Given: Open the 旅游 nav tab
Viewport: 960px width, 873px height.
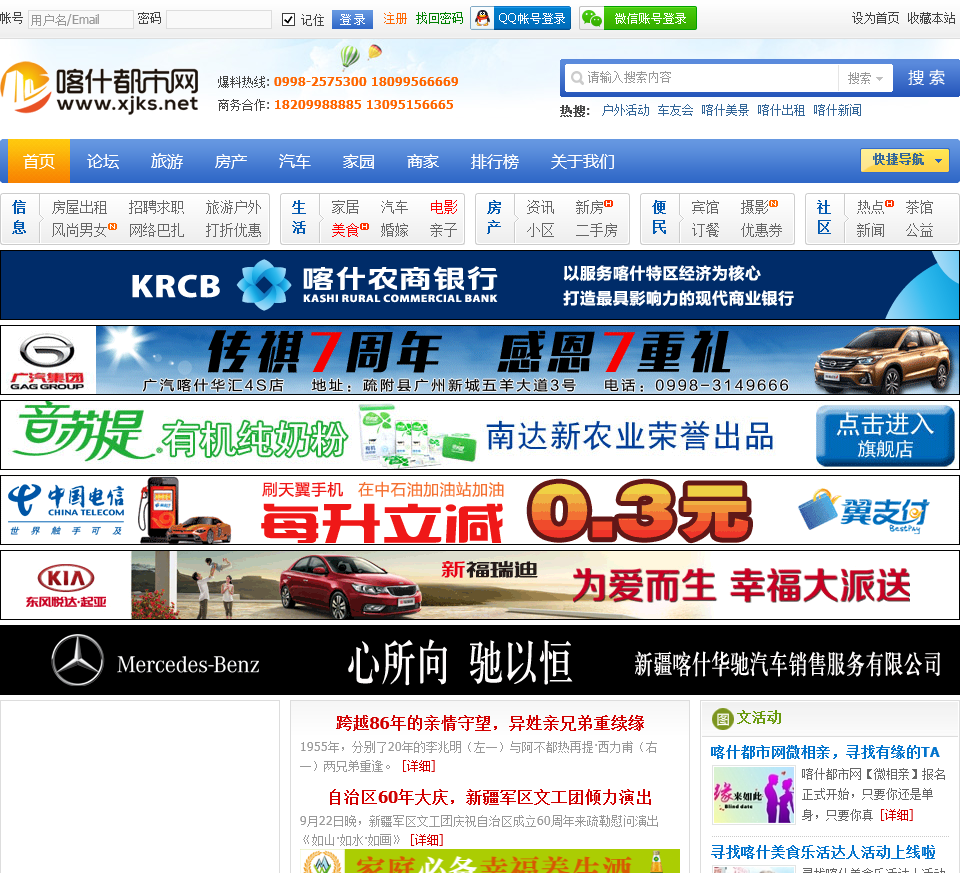Looking at the screenshot, I should coord(167,161).
